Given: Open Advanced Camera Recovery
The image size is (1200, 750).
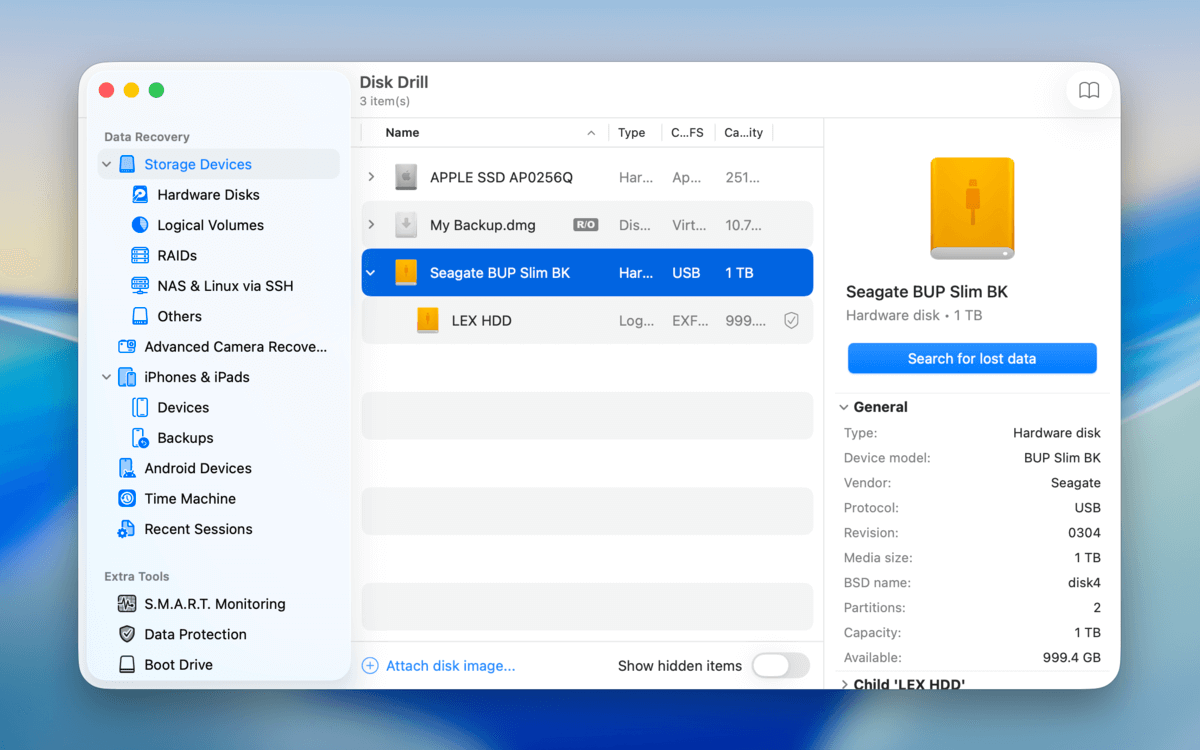Looking at the screenshot, I should click(x=234, y=347).
